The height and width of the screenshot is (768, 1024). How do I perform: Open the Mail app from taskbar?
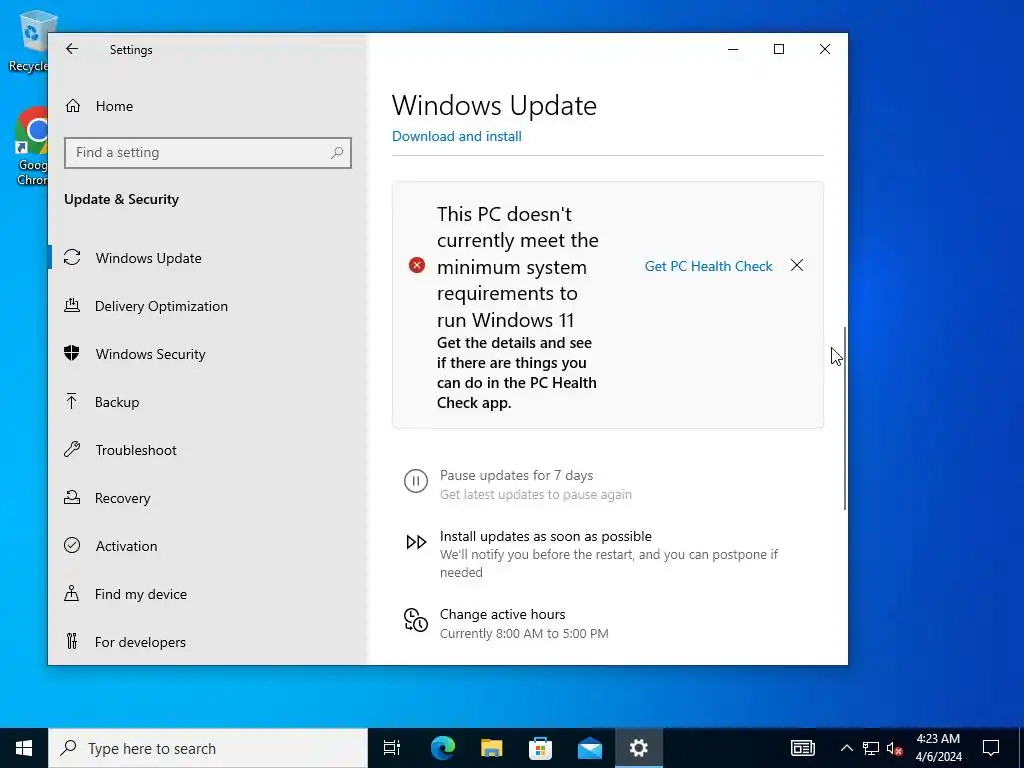[590, 748]
